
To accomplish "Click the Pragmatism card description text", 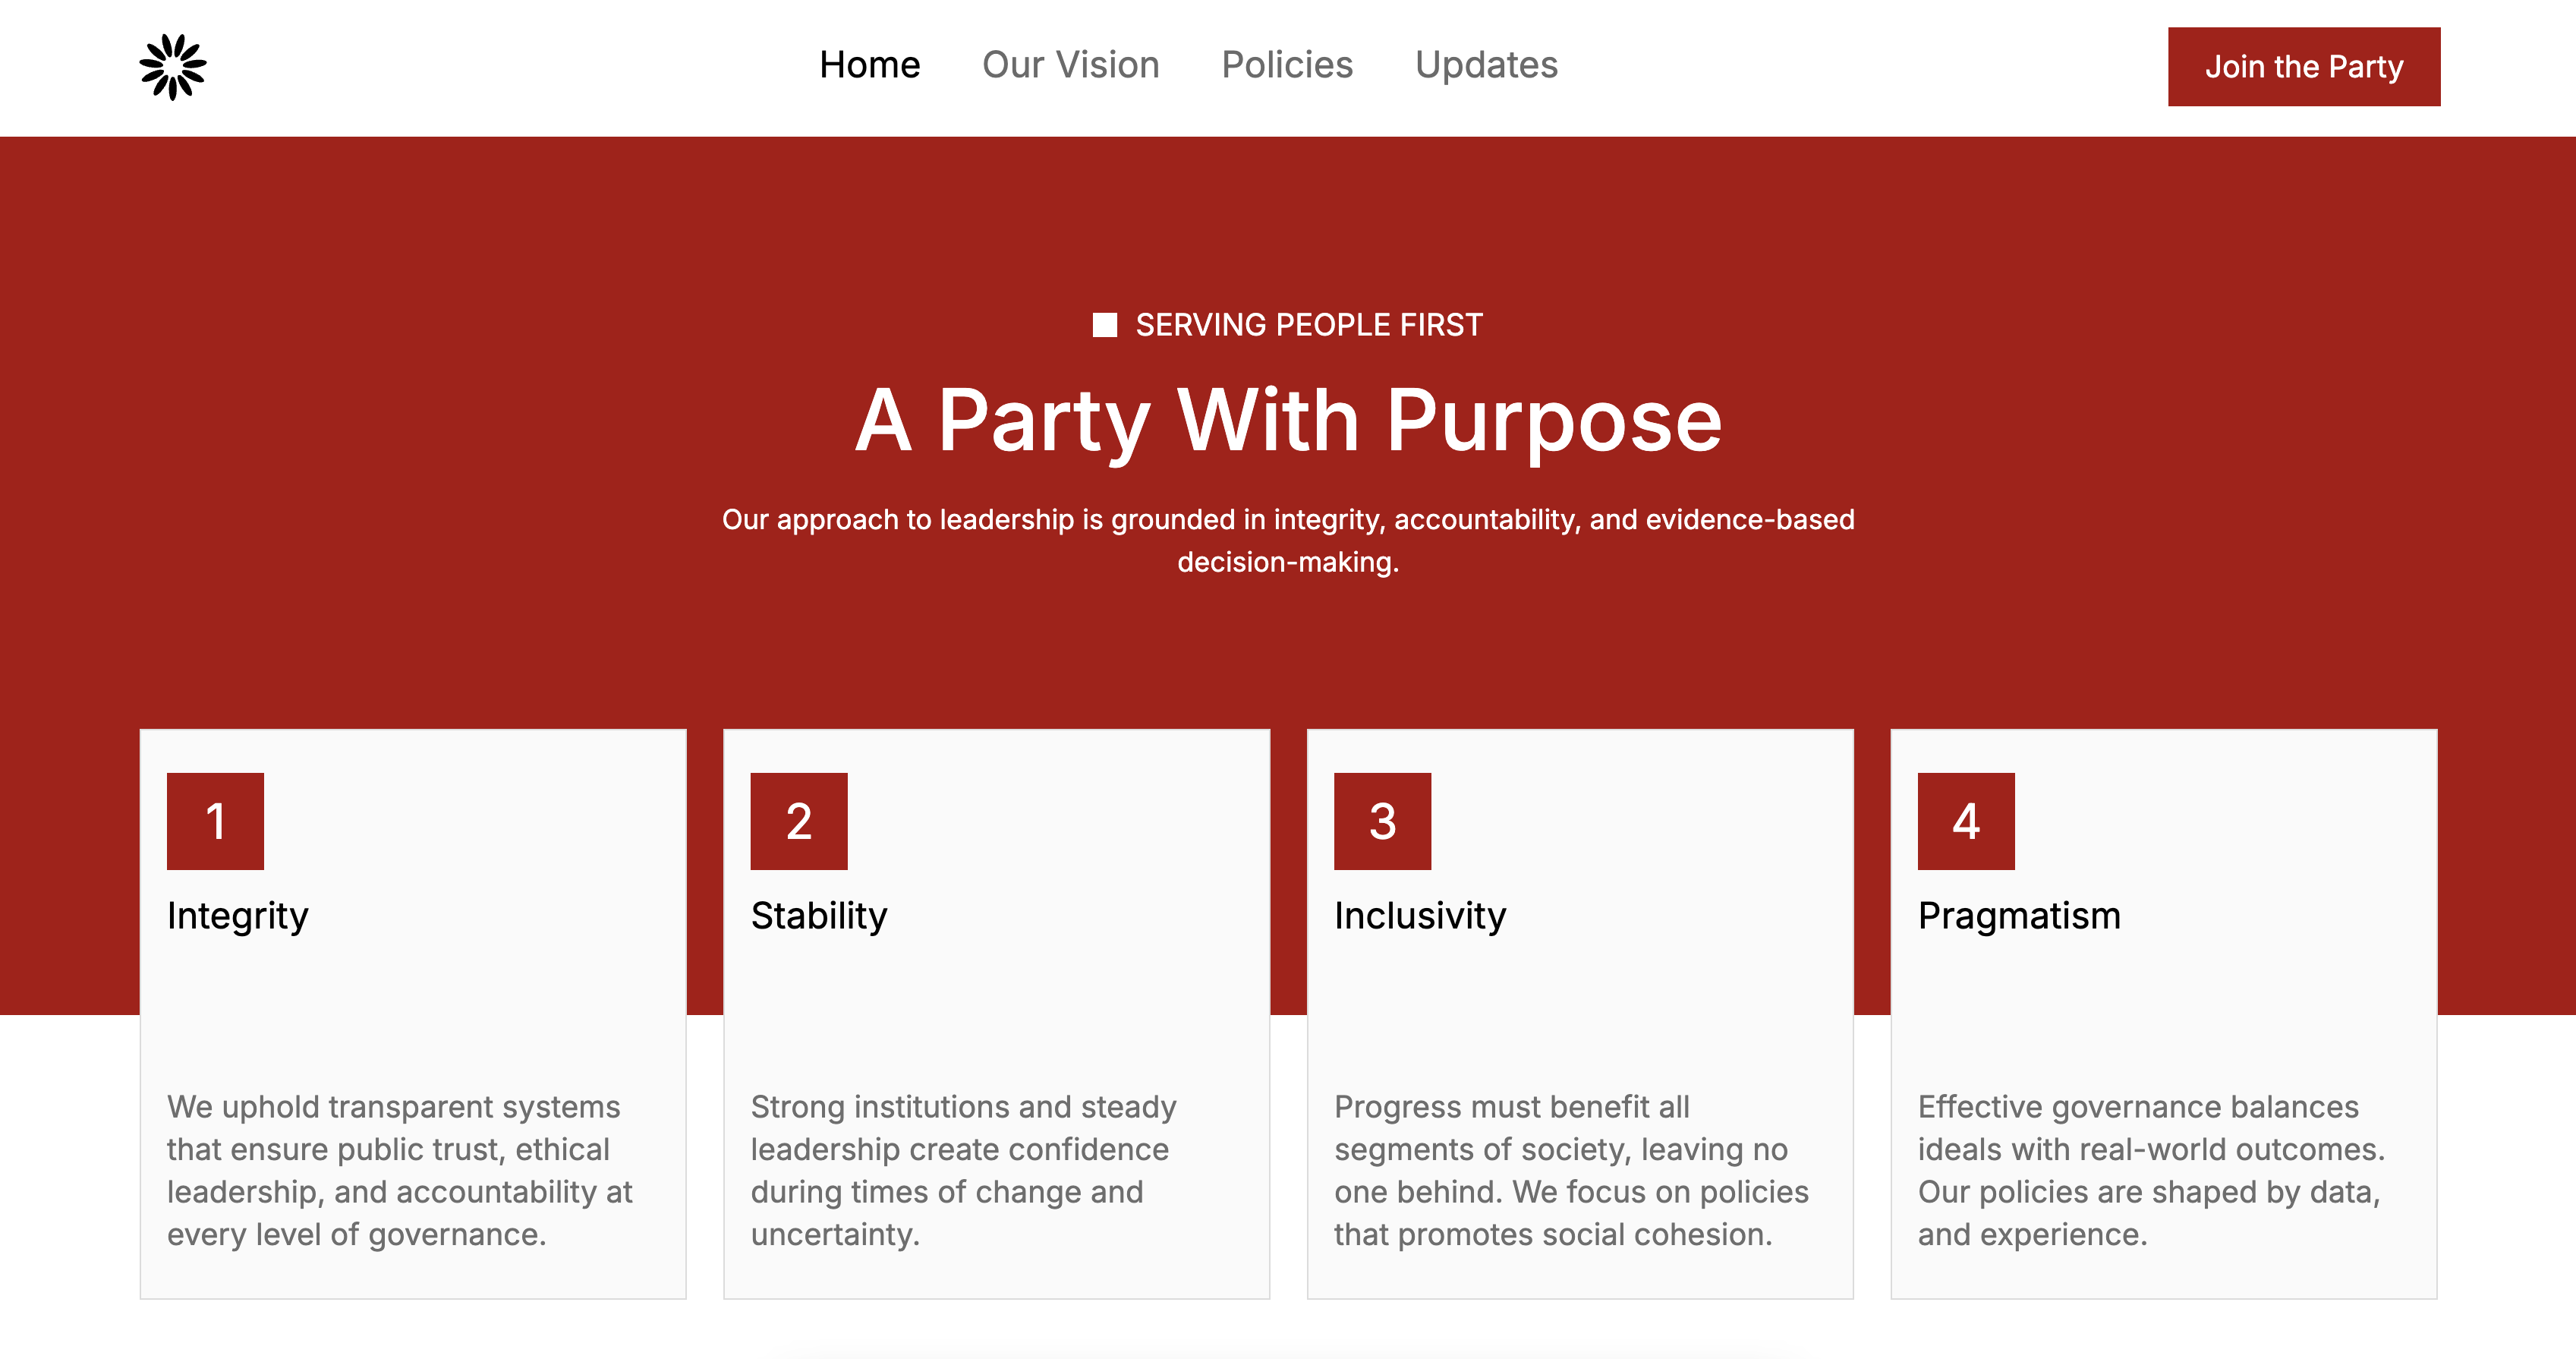I will click(x=2150, y=1170).
